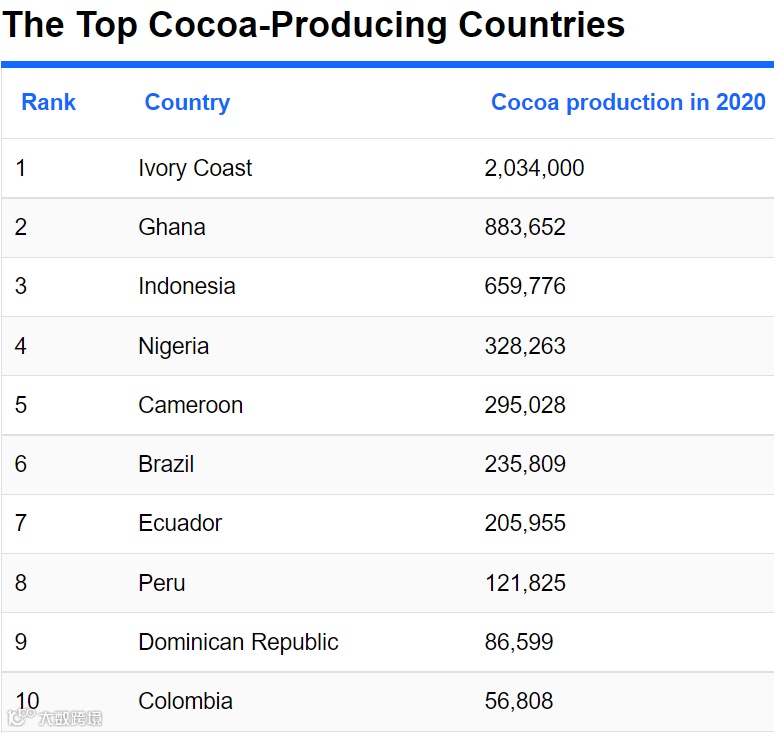Click the Dominican Republic cell

[238, 642]
